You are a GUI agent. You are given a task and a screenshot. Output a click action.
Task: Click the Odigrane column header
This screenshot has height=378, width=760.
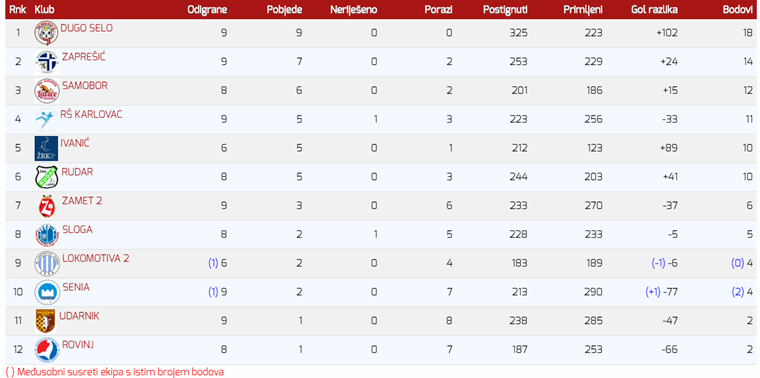pos(207,10)
